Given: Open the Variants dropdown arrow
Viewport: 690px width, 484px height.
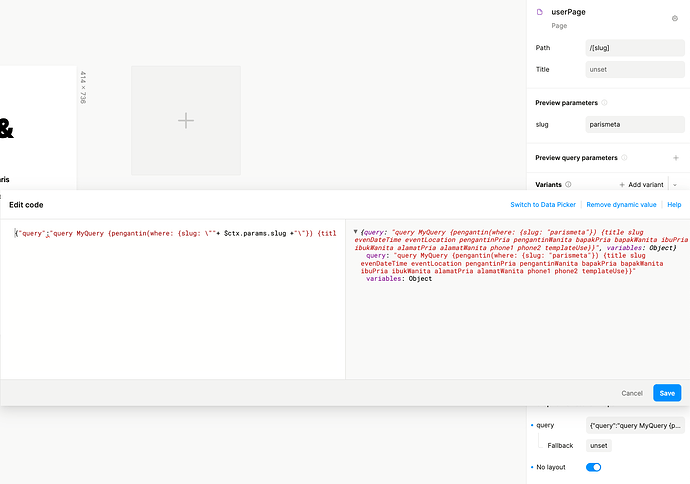Looking at the screenshot, I should pyautogui.click(x=675, y=185).
